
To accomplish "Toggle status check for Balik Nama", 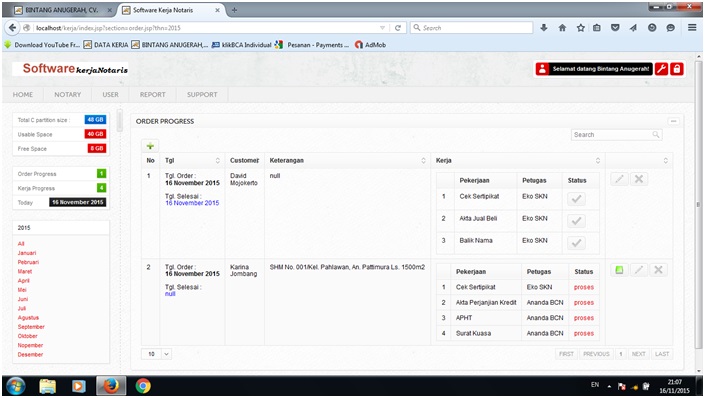I will click(576, 243).
